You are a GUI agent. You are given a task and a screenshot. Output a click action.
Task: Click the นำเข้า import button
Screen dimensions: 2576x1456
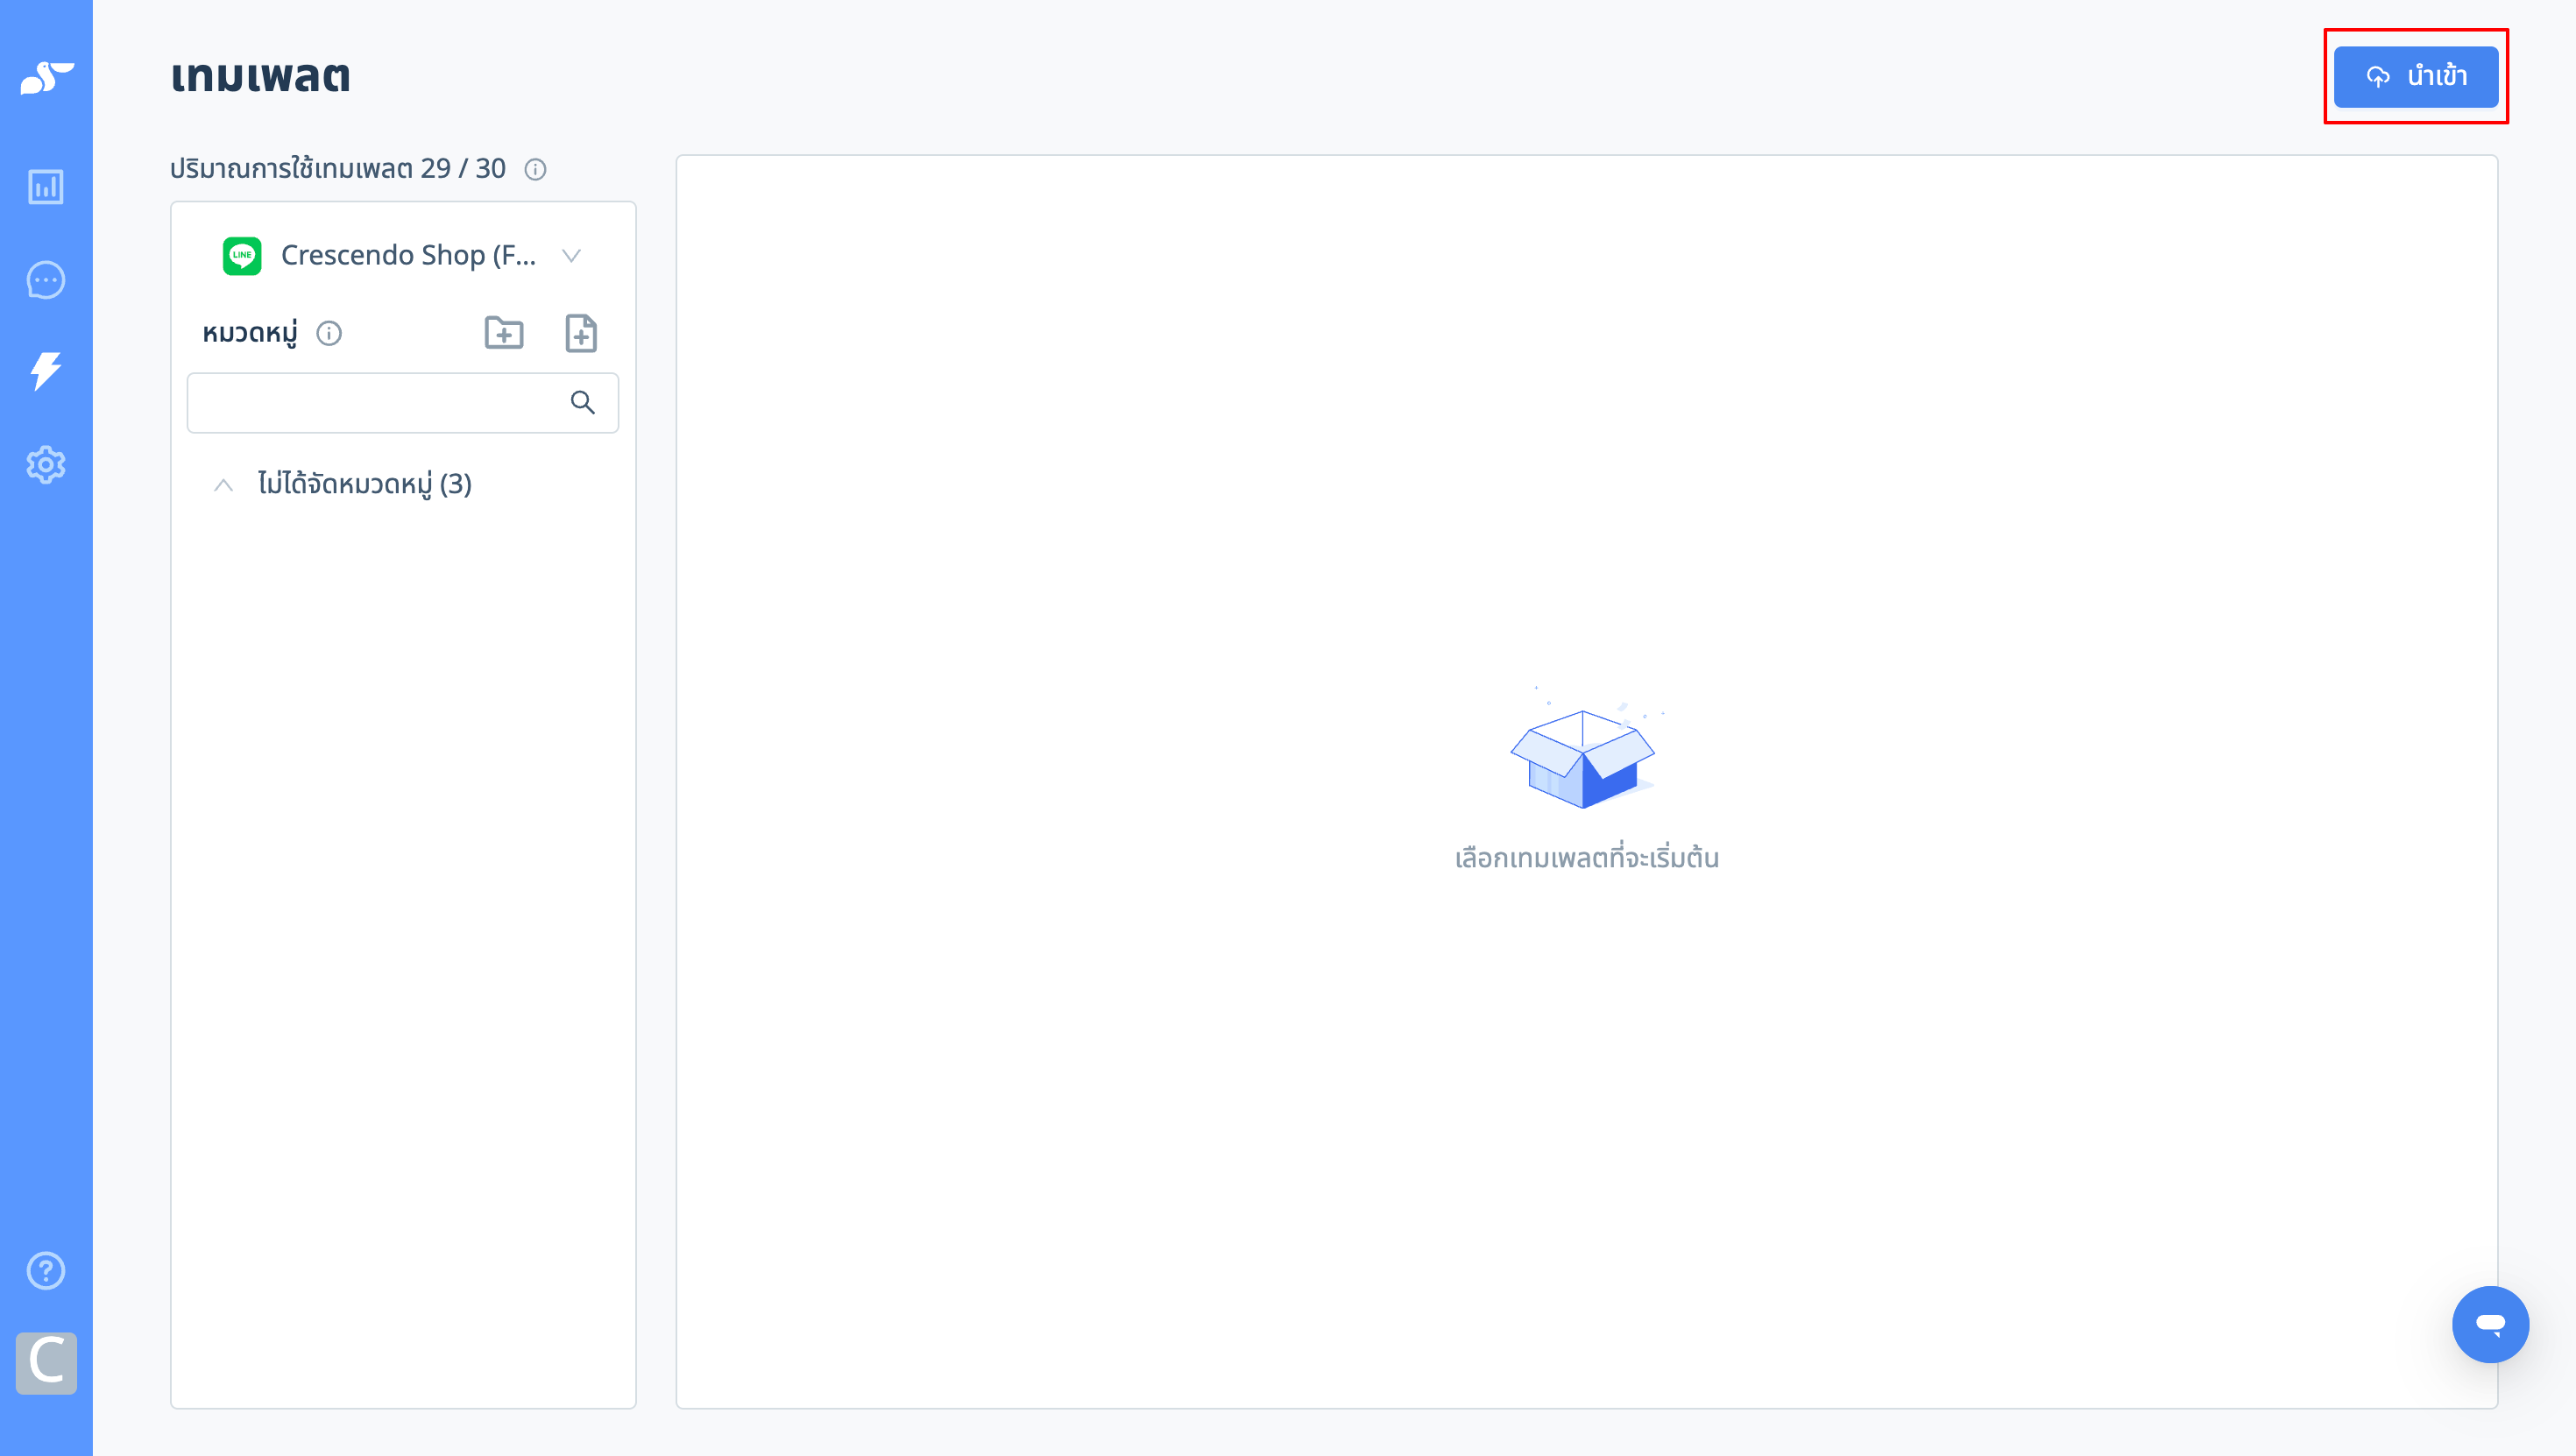2416,77
